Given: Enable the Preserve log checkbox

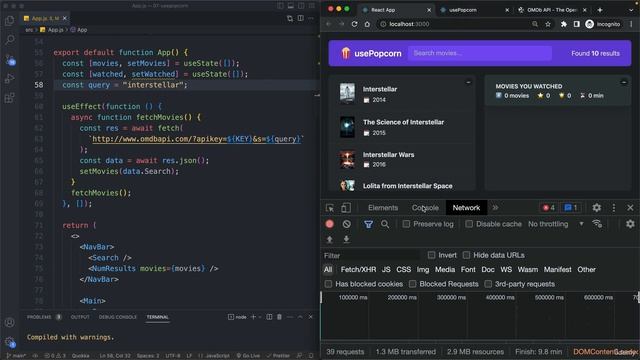Looking at the screenshot, I should 406,224.
